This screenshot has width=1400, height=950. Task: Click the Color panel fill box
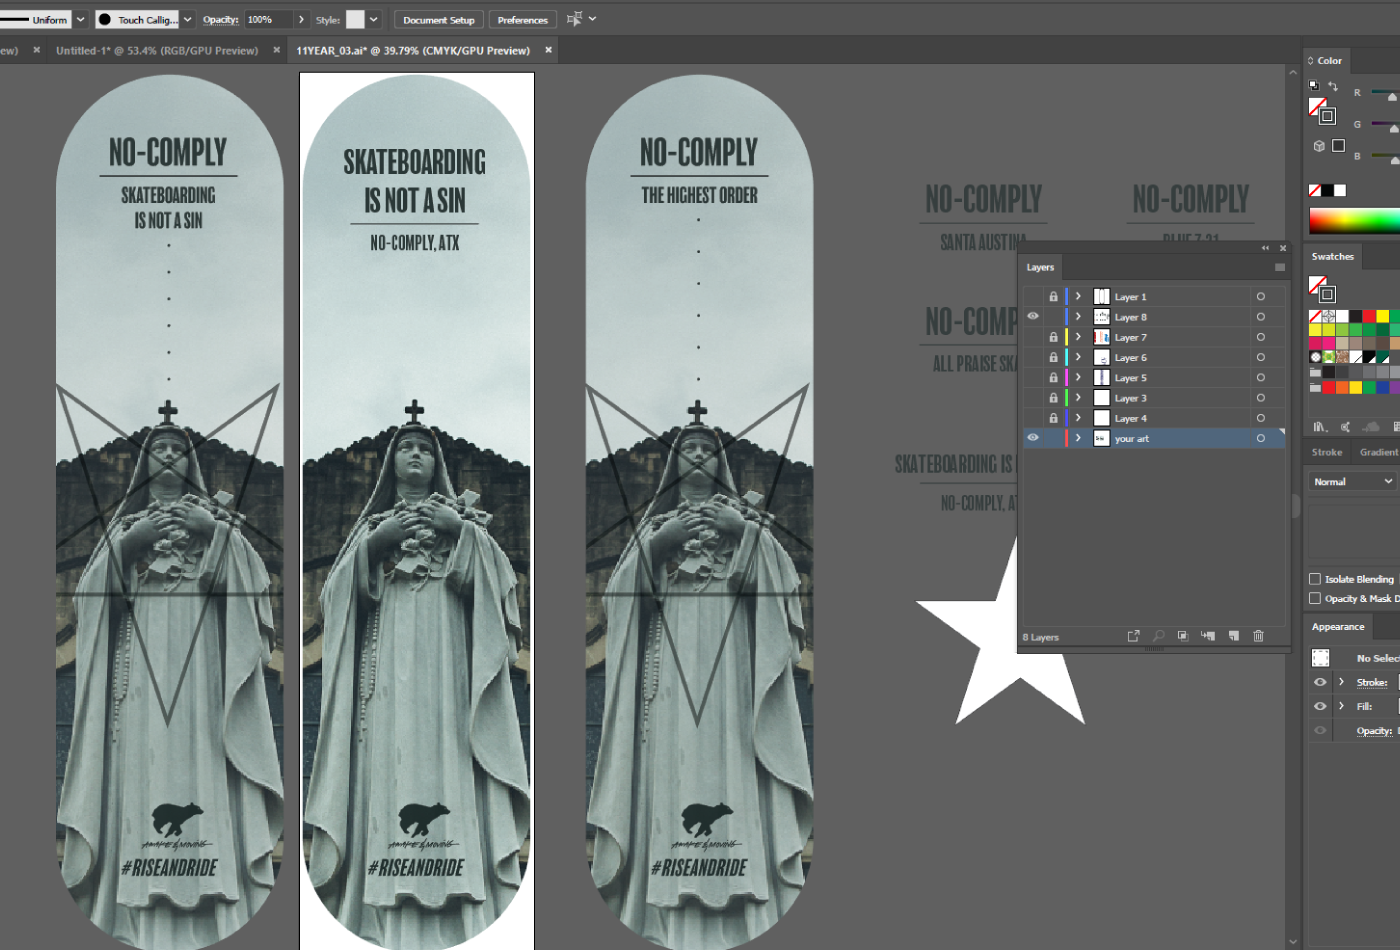(1317, 105)
